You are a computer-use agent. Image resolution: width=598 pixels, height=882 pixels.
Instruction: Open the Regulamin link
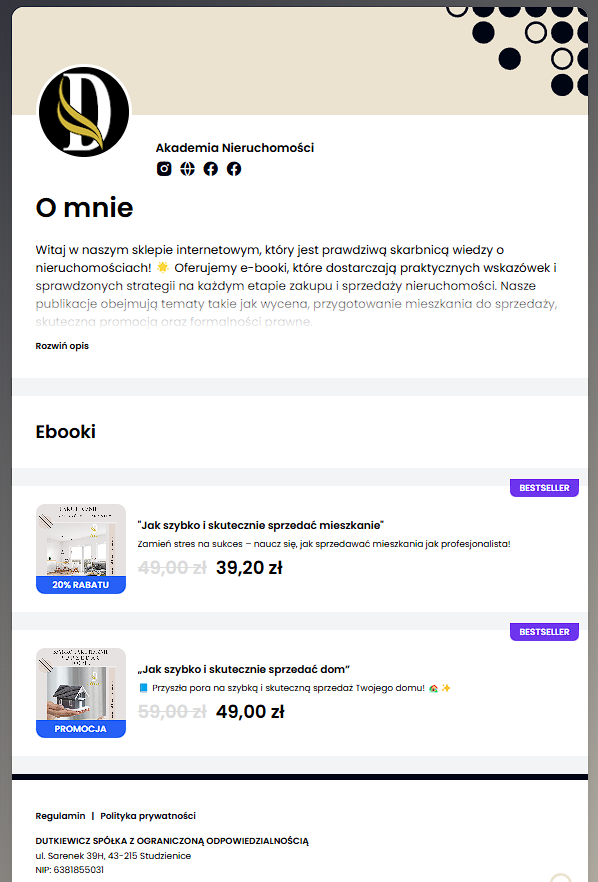(x=60, y=816)
